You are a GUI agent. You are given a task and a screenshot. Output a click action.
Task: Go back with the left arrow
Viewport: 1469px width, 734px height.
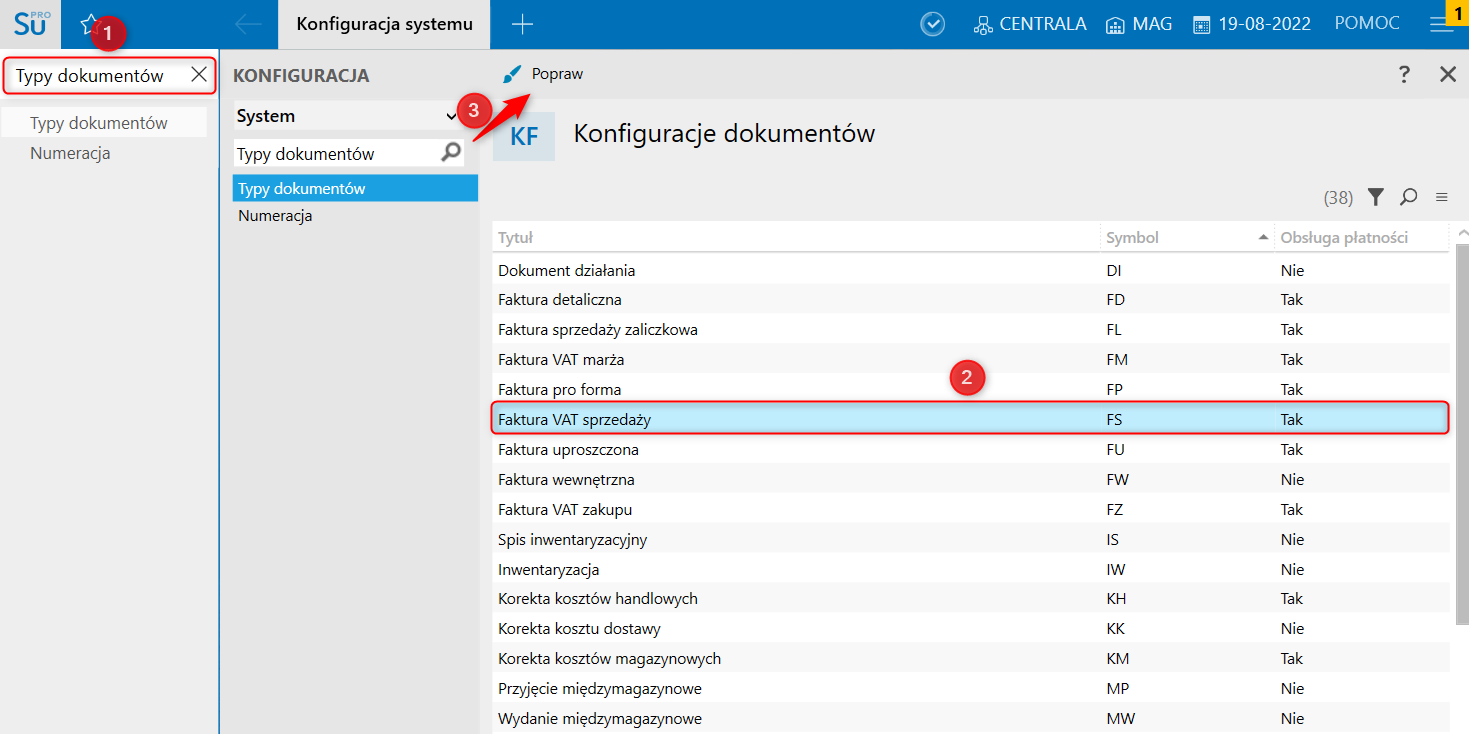[x=248, y=24]
